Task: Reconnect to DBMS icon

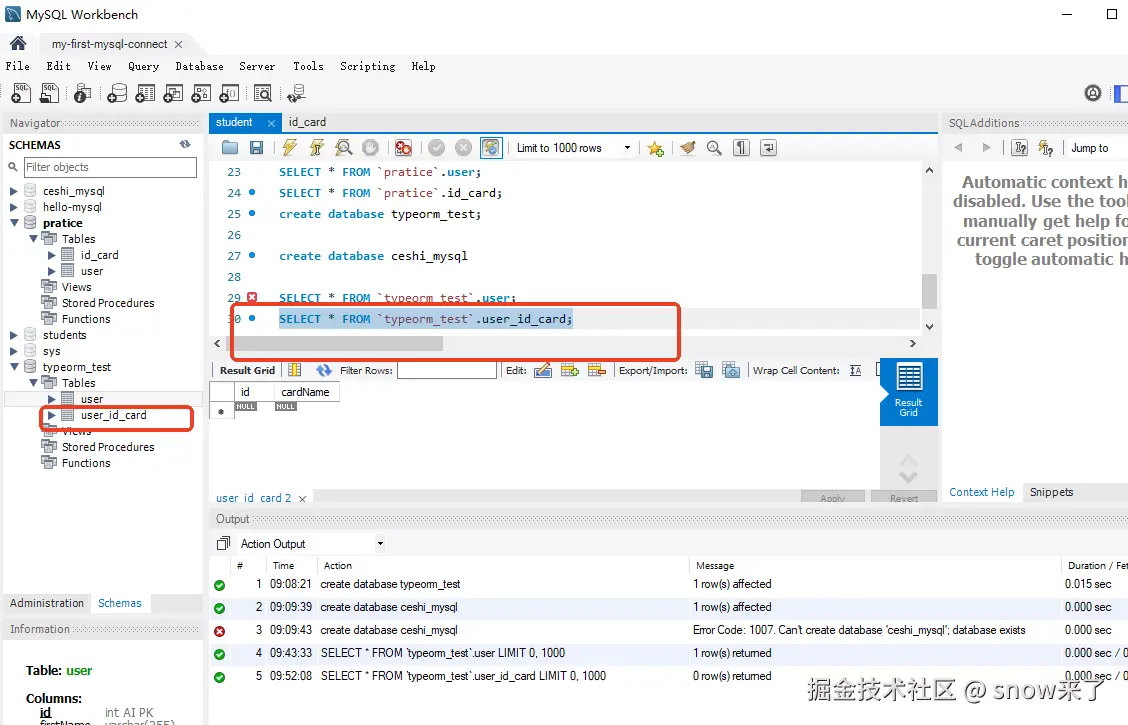Action: click(x=296, y=93)
